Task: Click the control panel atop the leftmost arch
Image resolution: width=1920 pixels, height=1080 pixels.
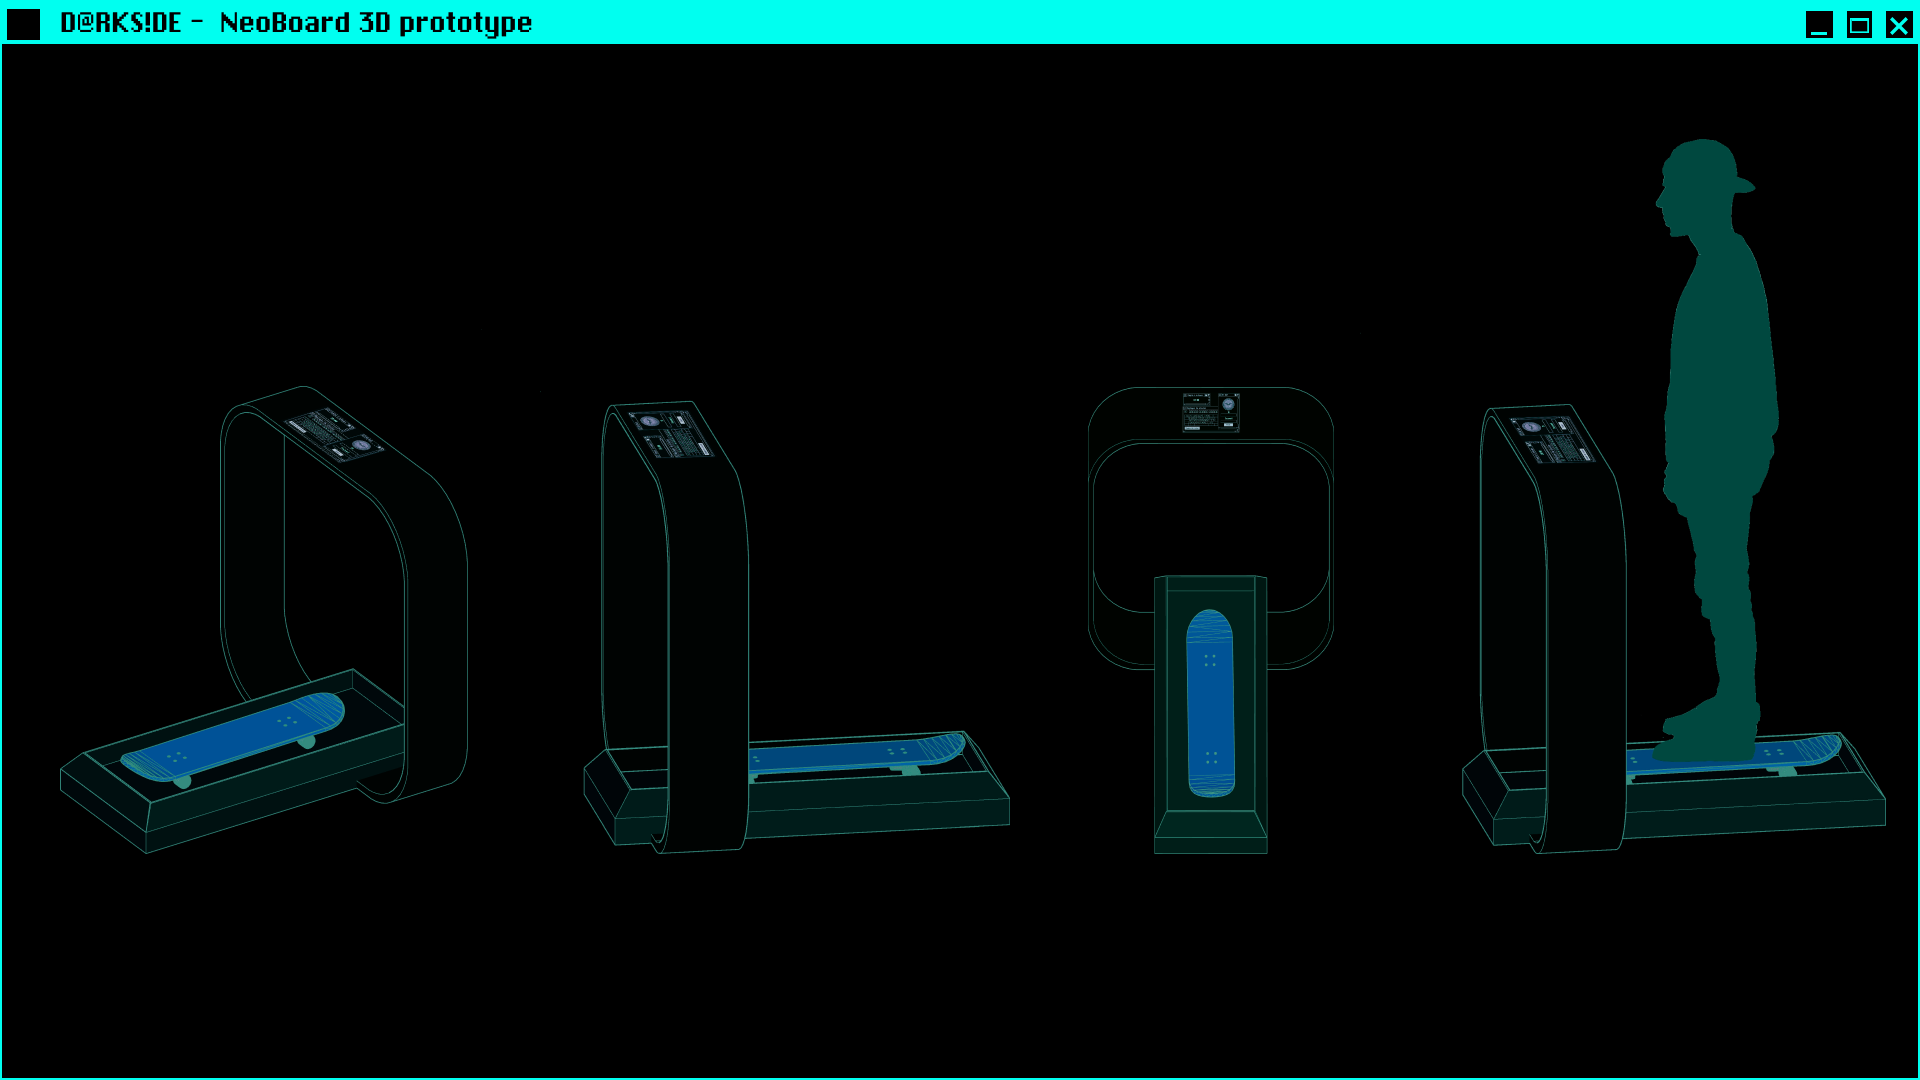Action: (334, 435)
